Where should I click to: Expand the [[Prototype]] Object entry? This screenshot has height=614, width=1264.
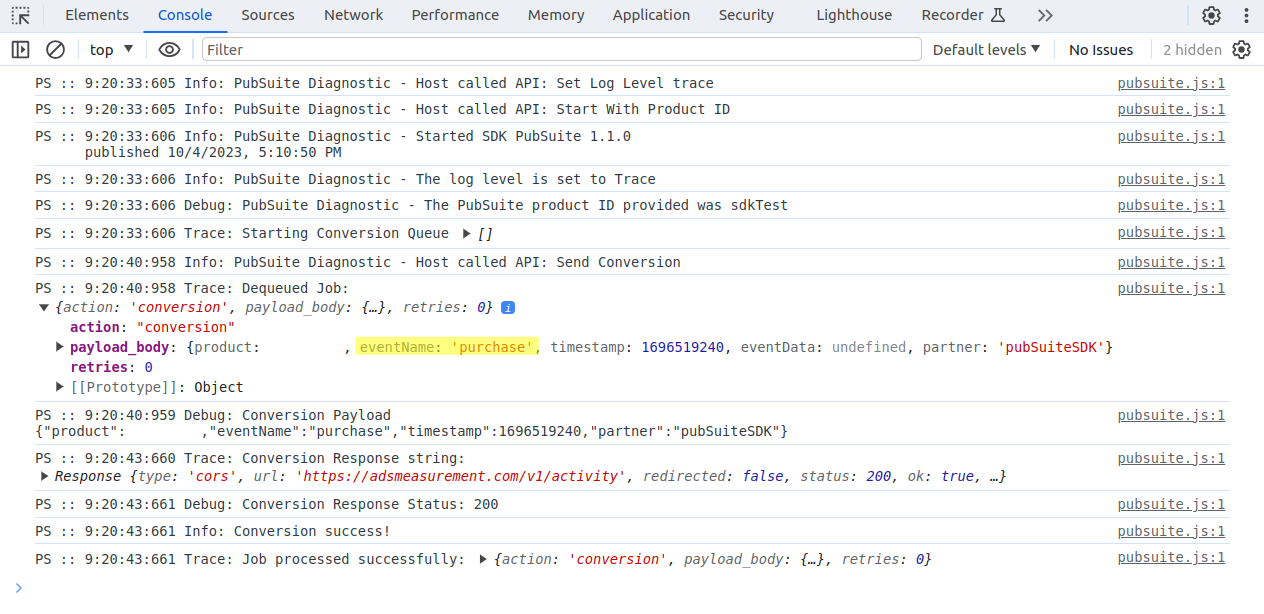[60, 387]
